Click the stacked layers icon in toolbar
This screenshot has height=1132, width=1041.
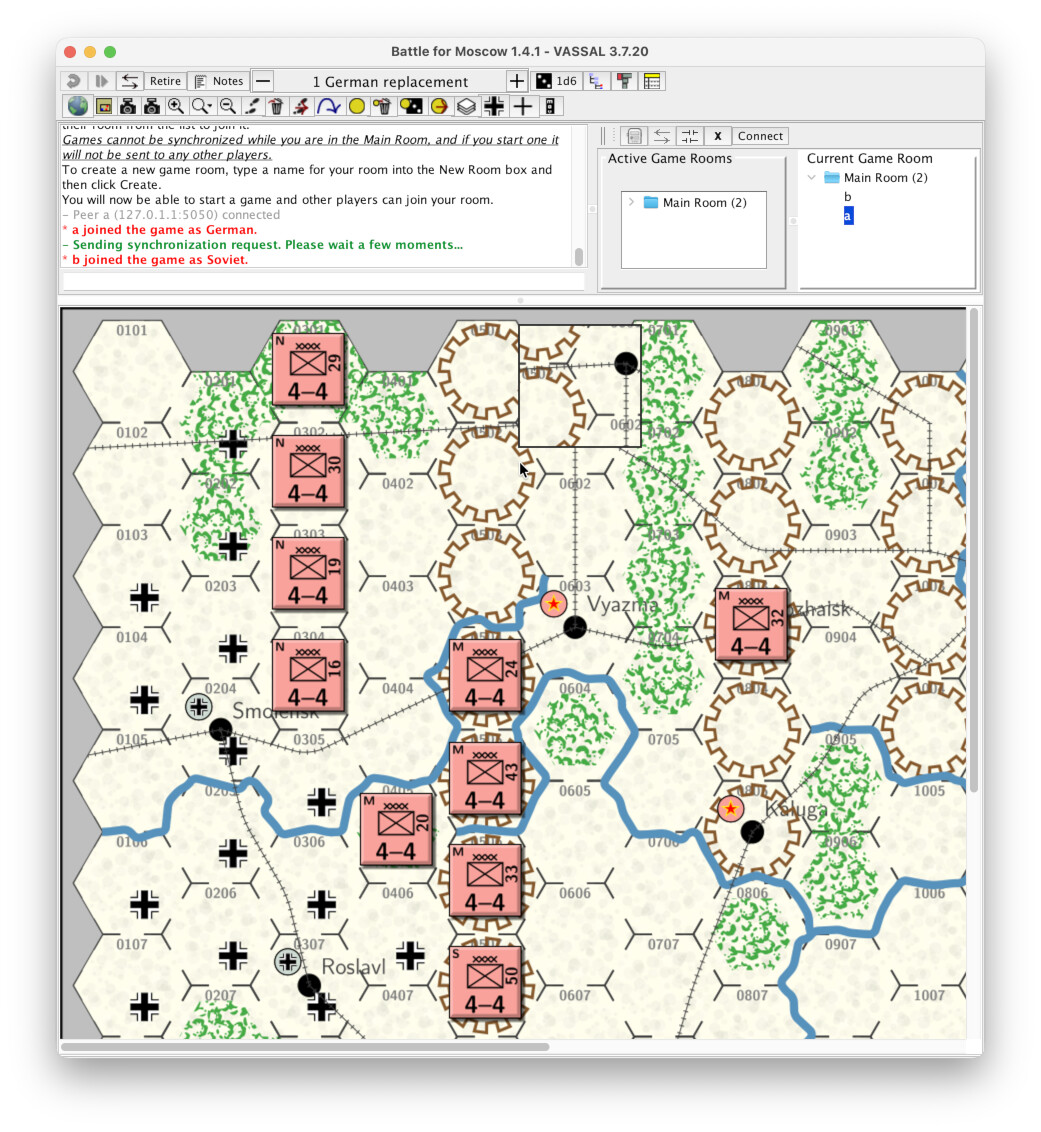point(466,106)
